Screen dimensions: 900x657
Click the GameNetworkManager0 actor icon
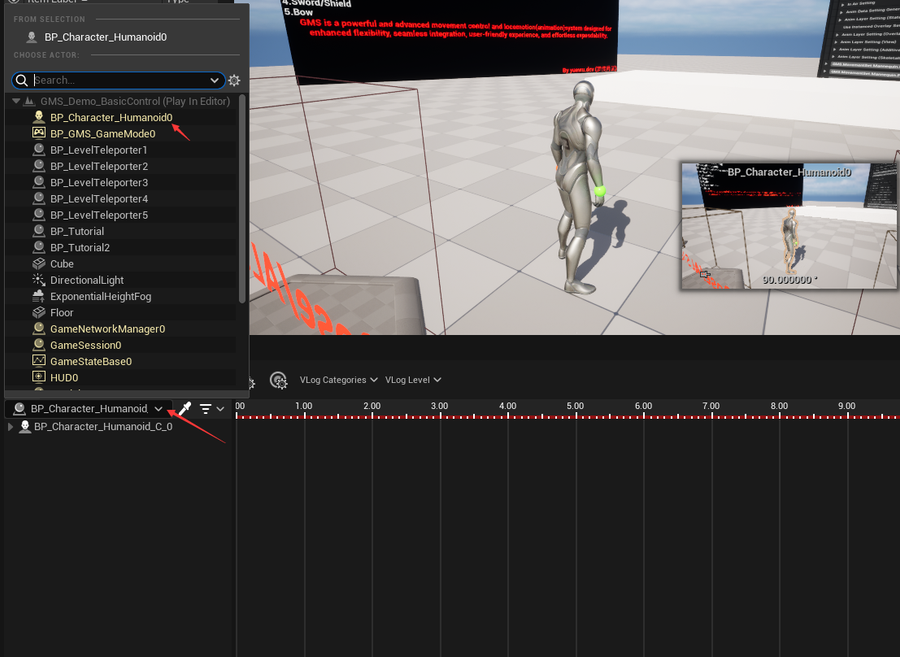[x=38, y=328]
